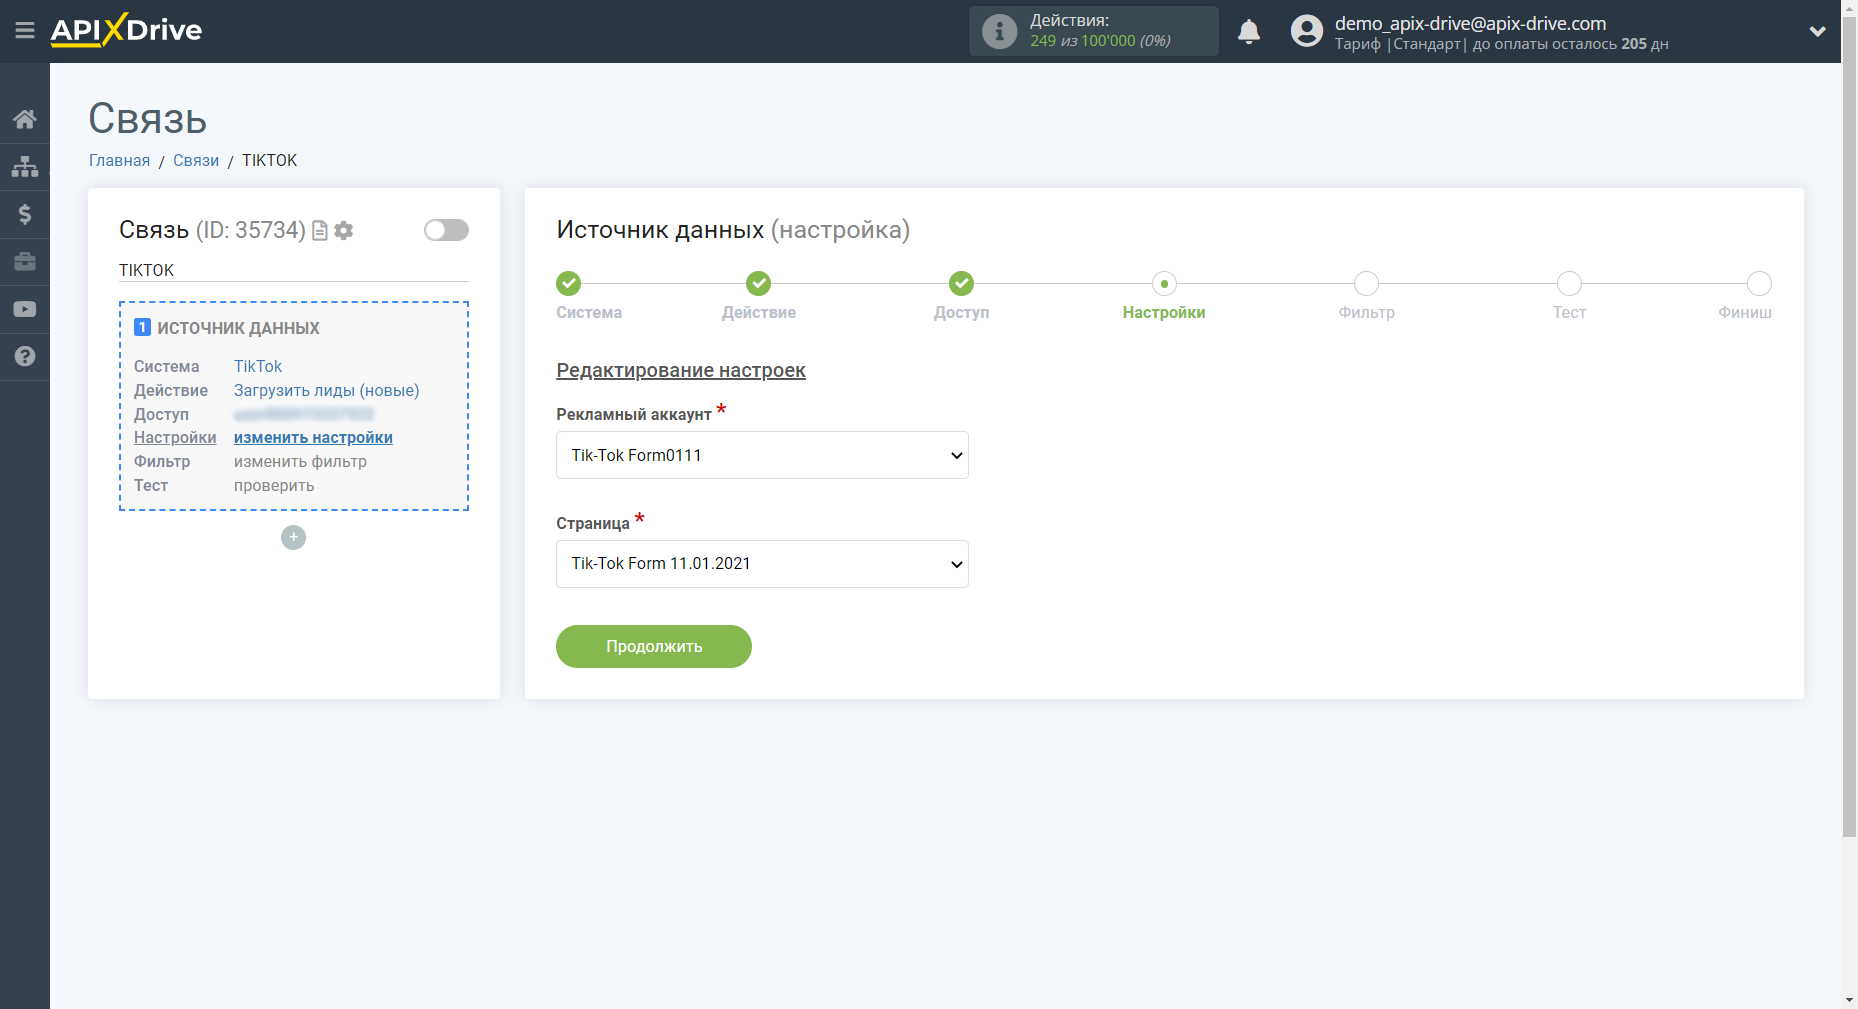The image size is (1858, 1009).
Task: Click TikTok system link
Action: (258, 367)
